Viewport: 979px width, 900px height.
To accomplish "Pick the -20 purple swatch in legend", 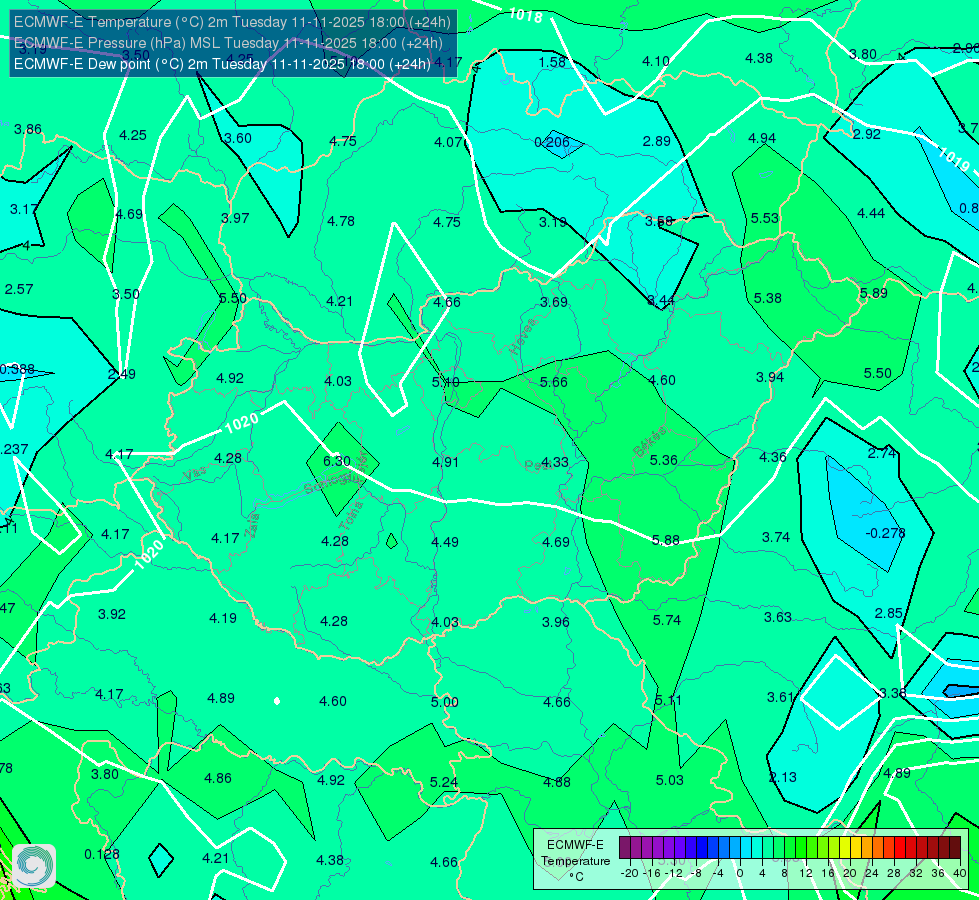I will (x=625, y=848).
